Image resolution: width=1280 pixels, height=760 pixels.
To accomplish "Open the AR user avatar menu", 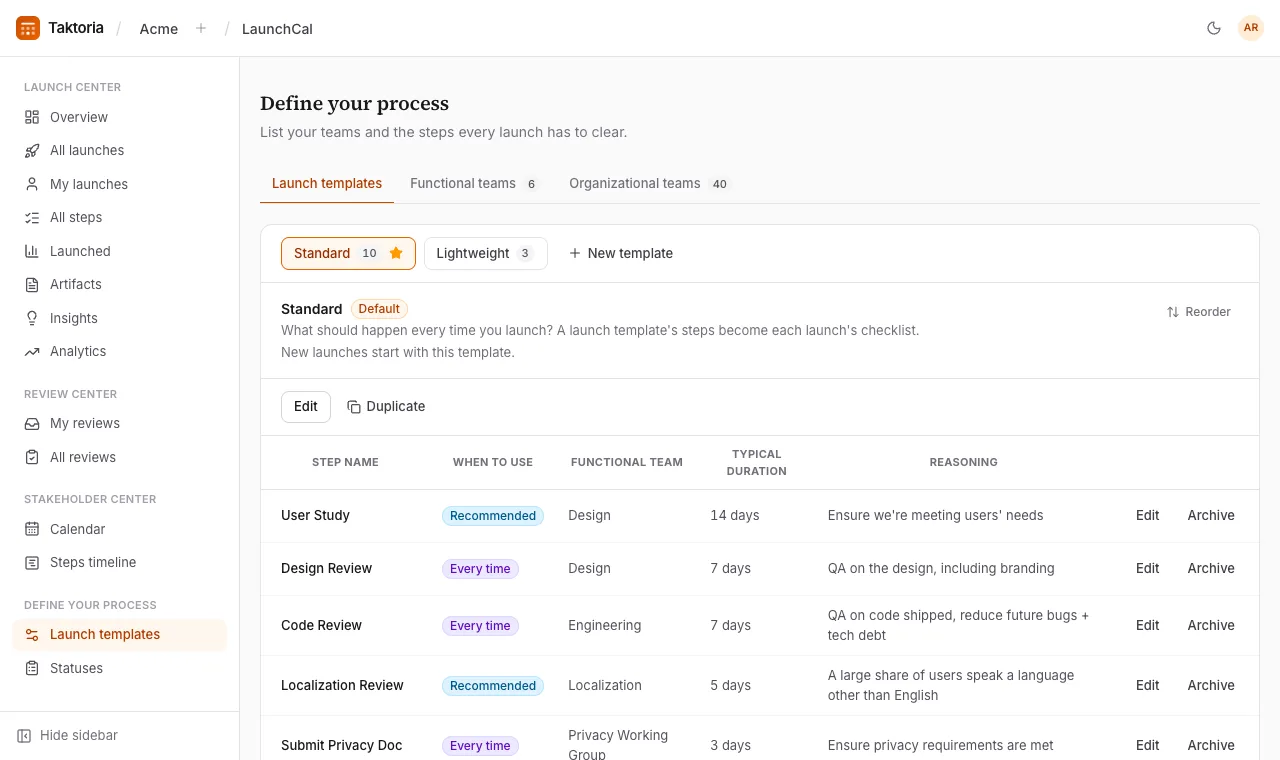I will tap(1251, 28).
